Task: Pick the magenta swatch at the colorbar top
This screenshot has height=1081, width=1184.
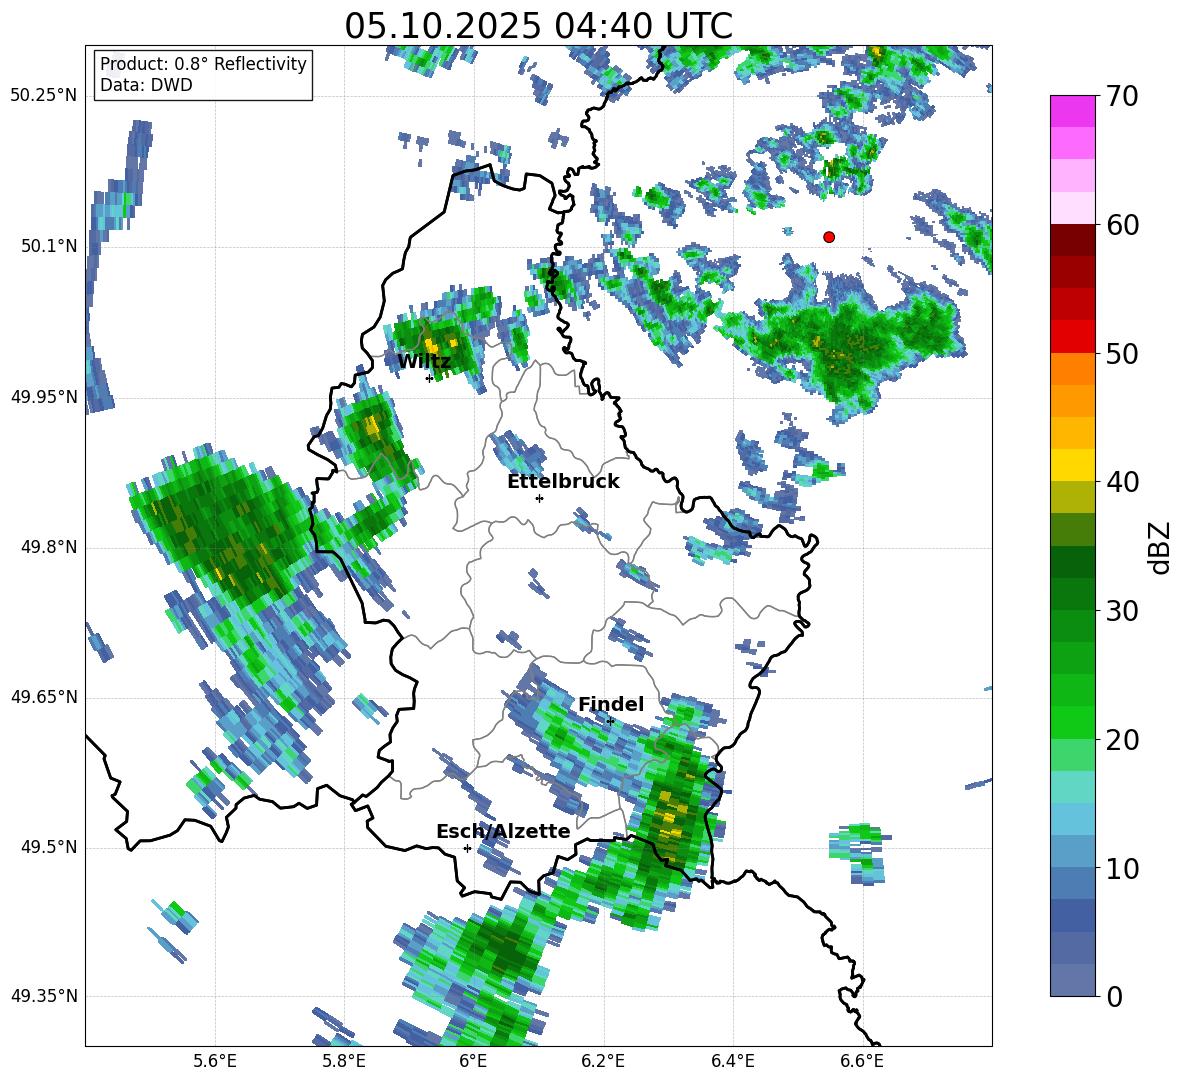Action: coord(1072,112)
